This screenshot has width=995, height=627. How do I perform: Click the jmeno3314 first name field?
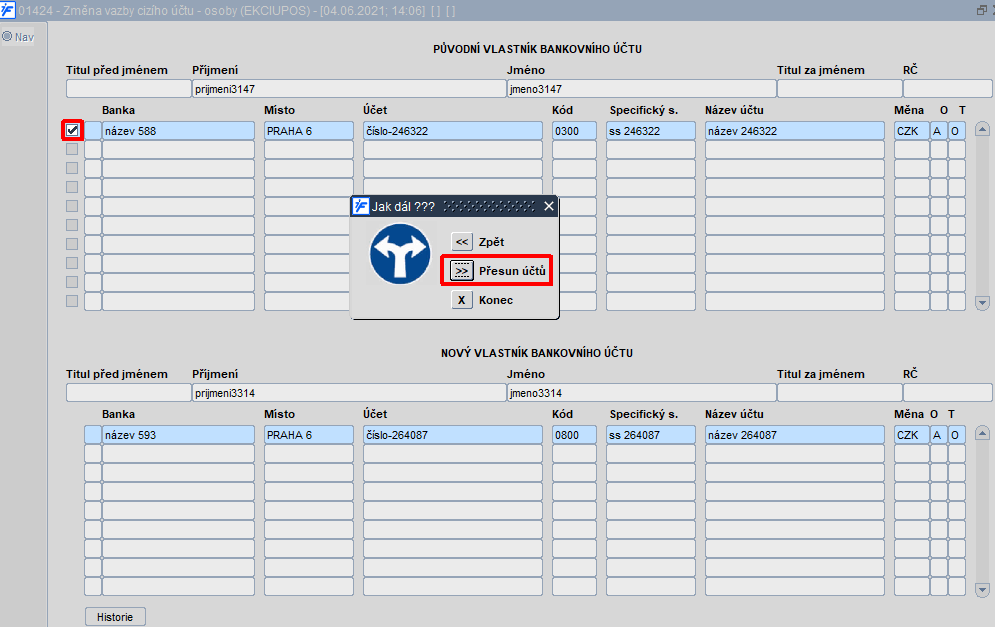(642, 393)
